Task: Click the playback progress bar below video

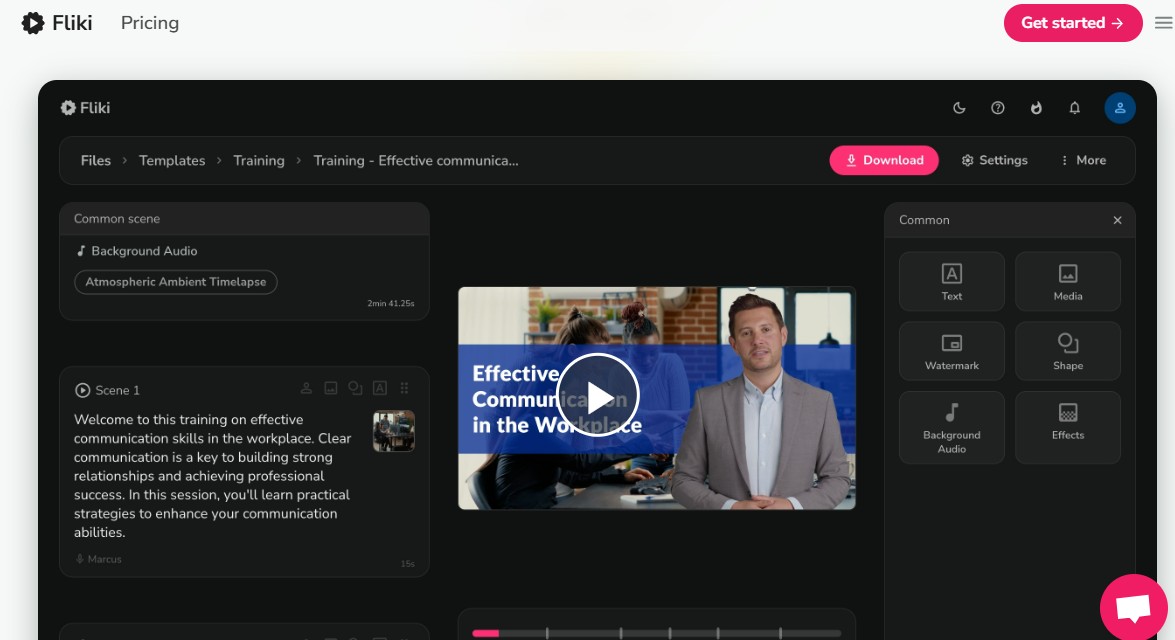Action: (x=656, y=633)
